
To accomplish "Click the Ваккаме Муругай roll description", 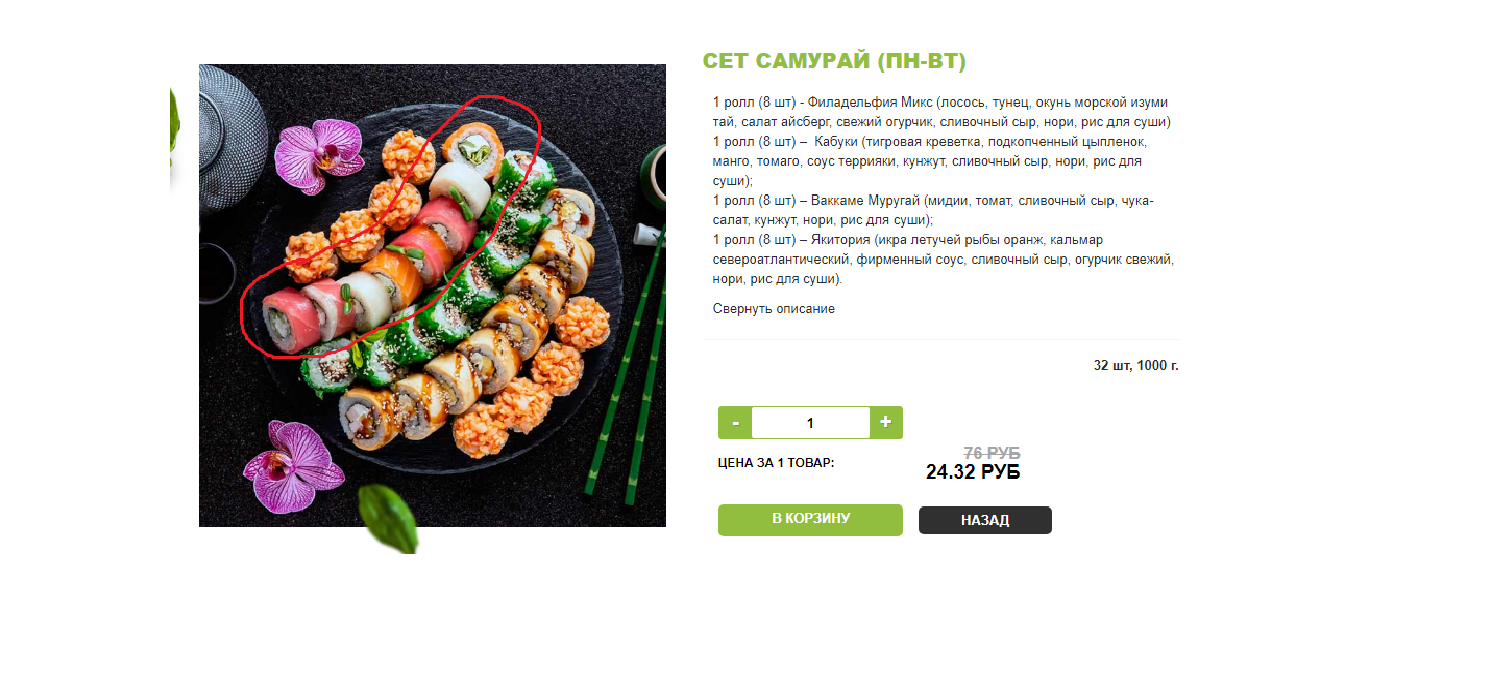I will click(933, 210).
